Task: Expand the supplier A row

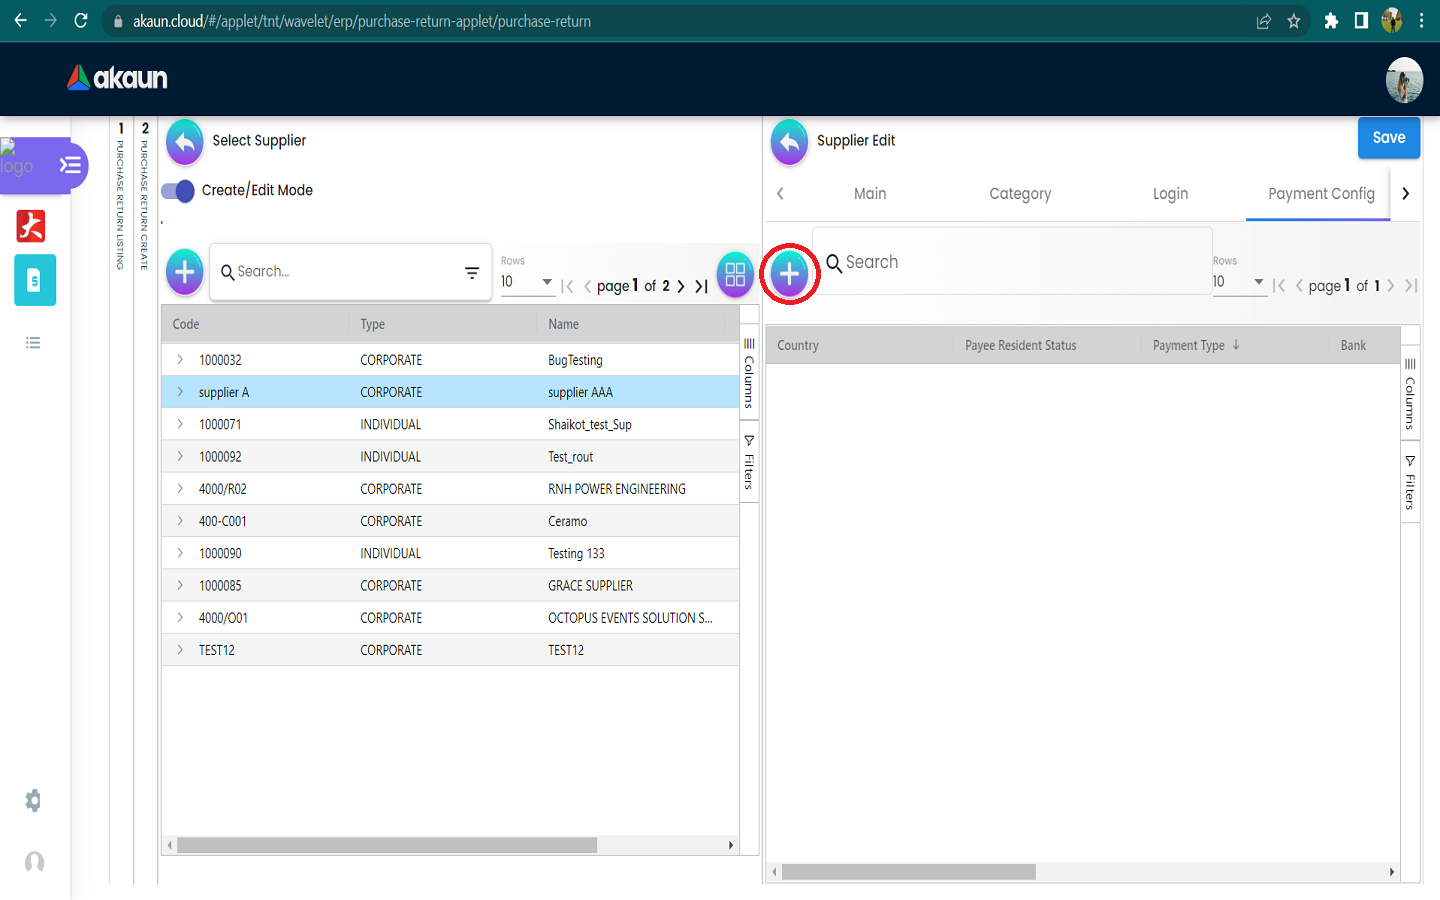Action: 180,392
